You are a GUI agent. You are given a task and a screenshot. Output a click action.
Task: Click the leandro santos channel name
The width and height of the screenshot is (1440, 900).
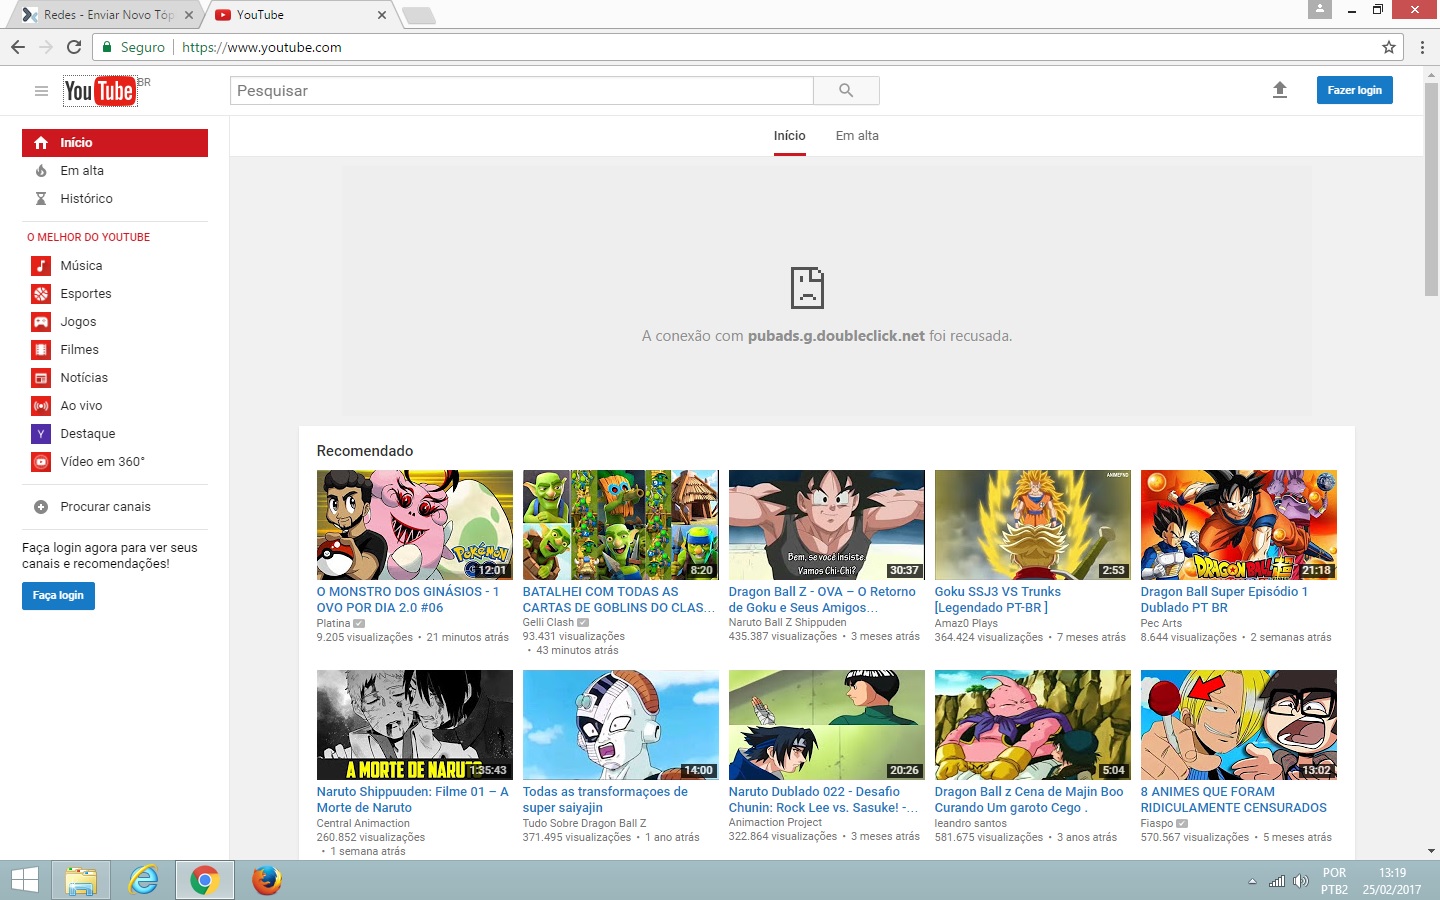click(970, 823)
